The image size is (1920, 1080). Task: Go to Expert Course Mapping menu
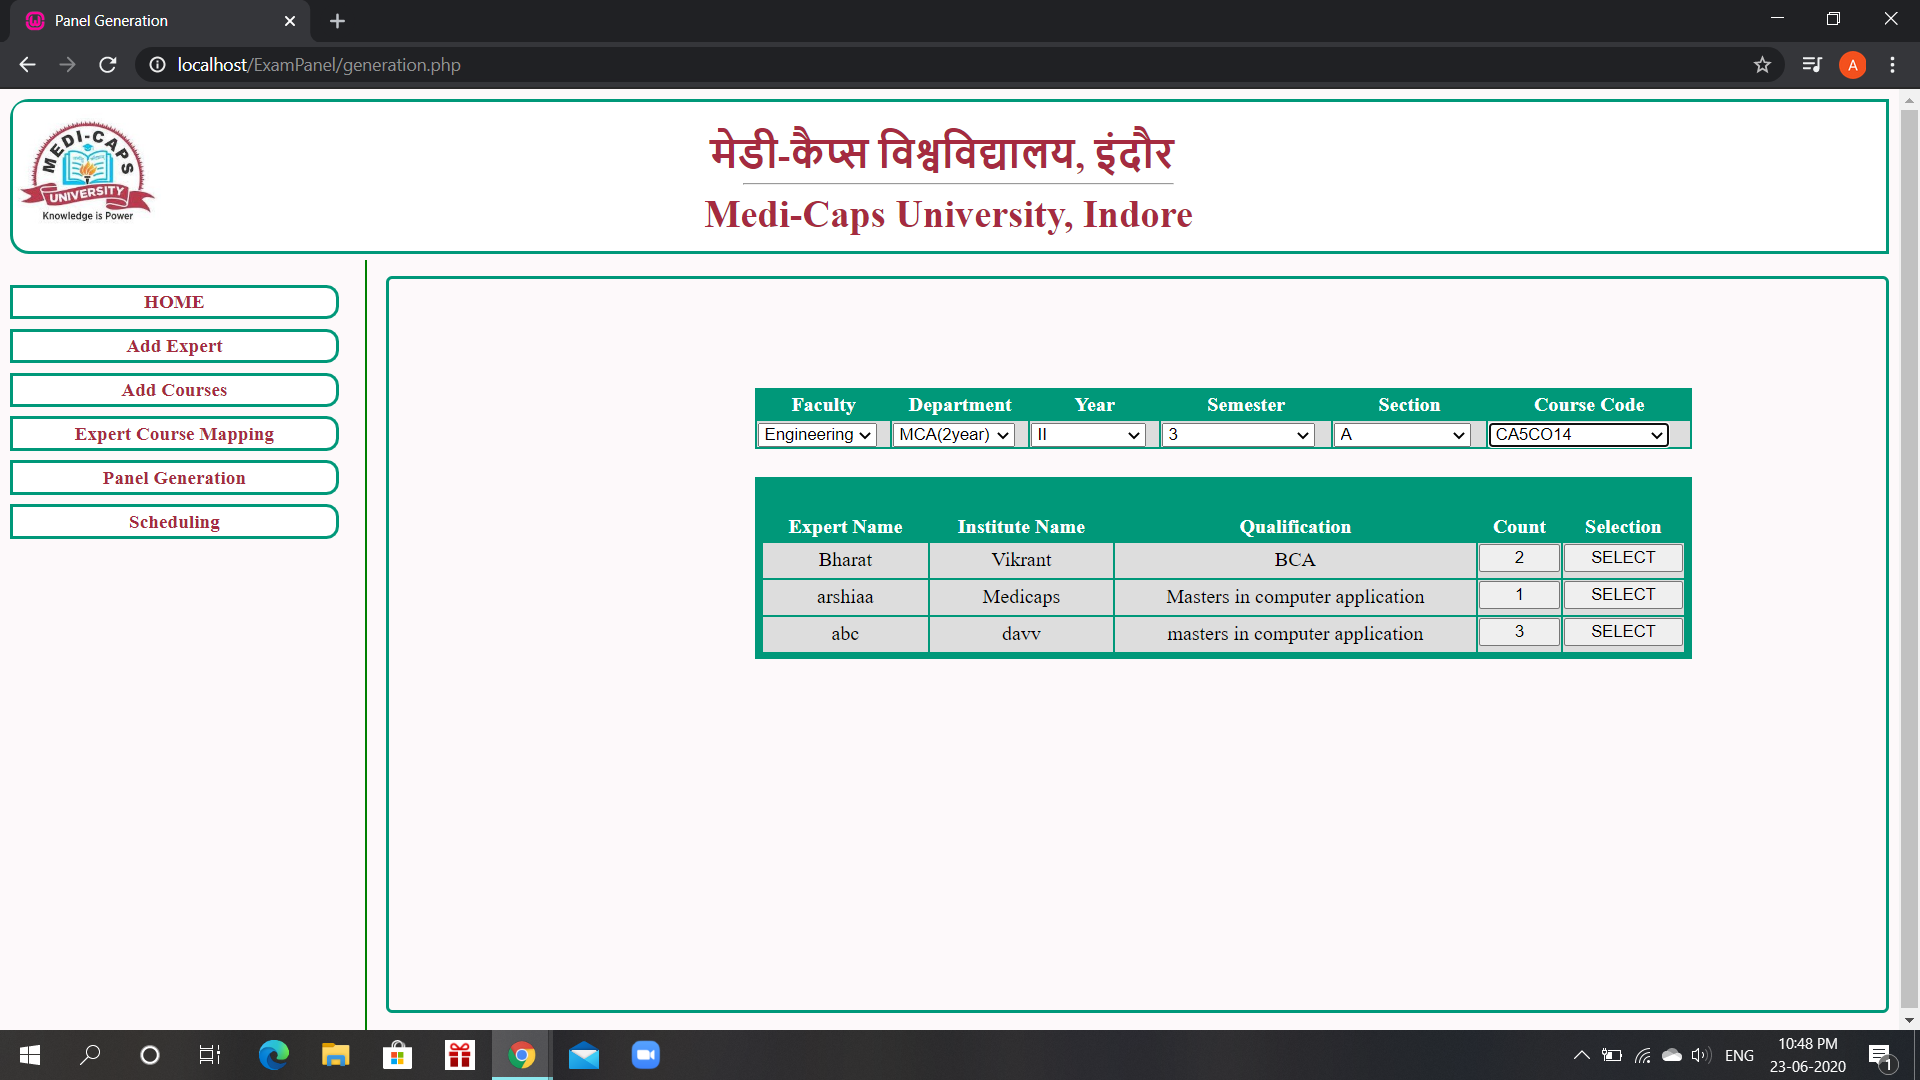[174, 434]
